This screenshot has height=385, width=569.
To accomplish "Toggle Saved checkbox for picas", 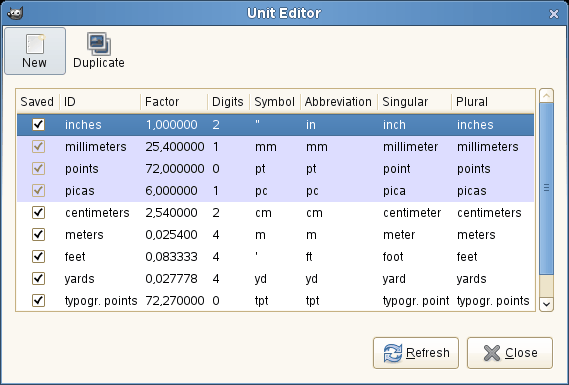I will (38, 191).
